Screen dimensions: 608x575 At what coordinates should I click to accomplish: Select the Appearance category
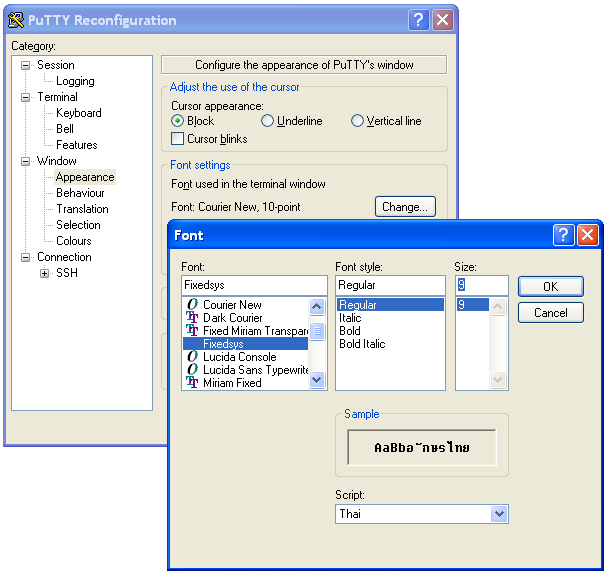click(x=85, y=177)
